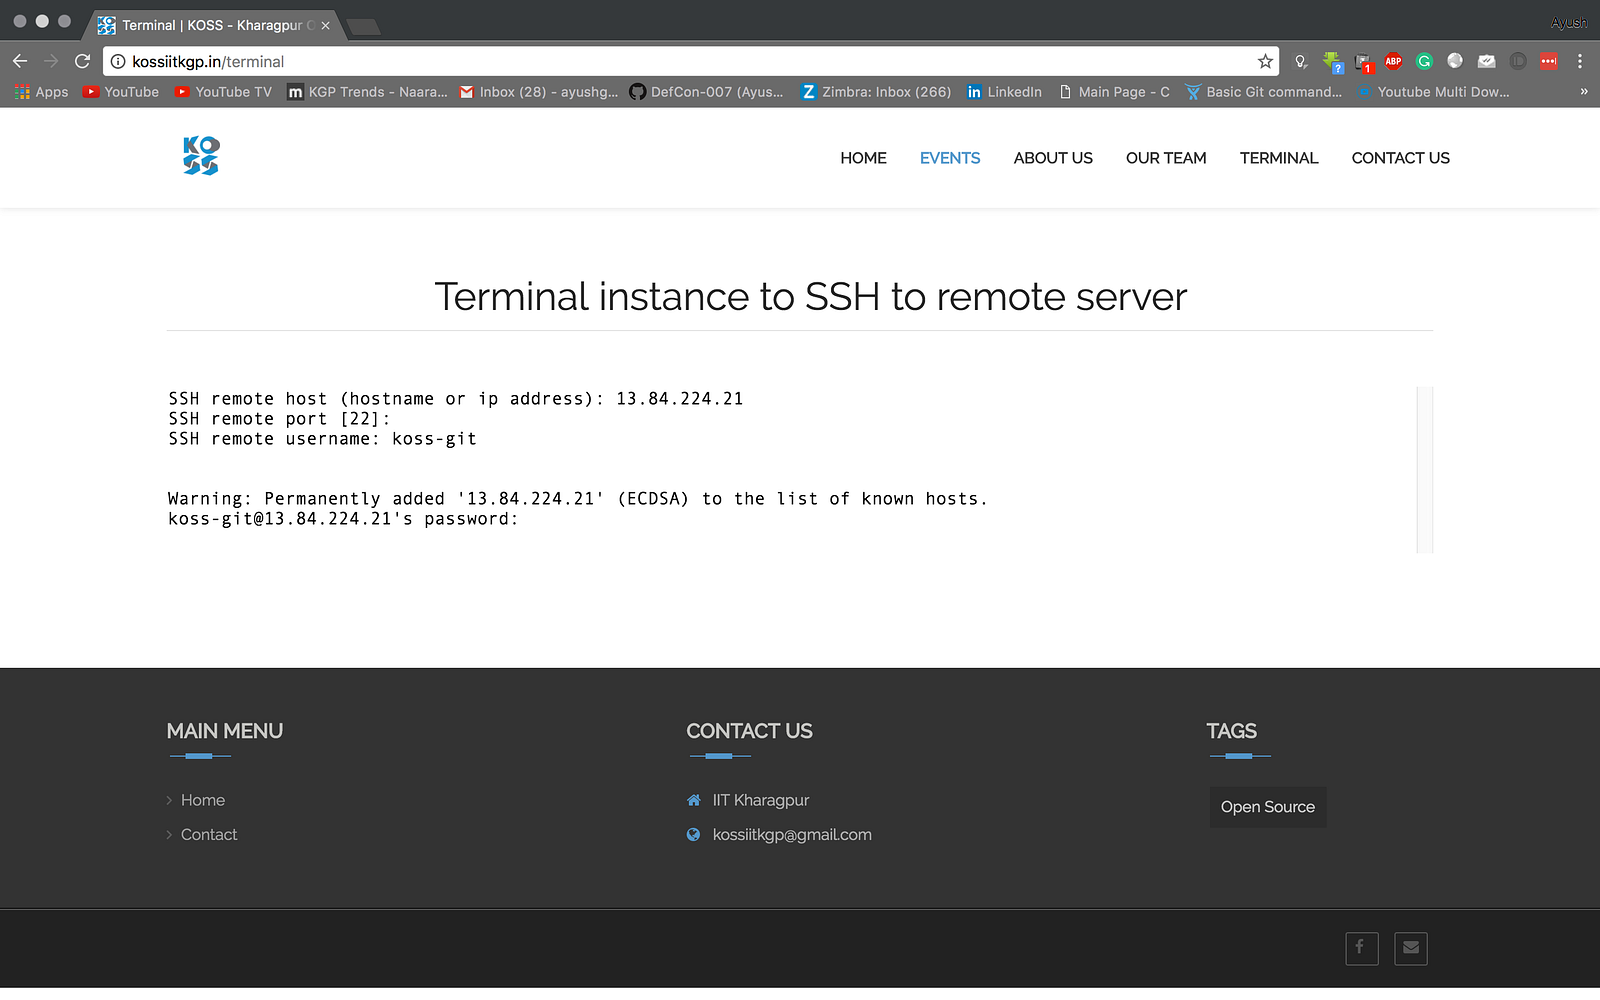Click the SSH remote host line
Screen dimensions: 1600x1000
[x=456, y=399]
